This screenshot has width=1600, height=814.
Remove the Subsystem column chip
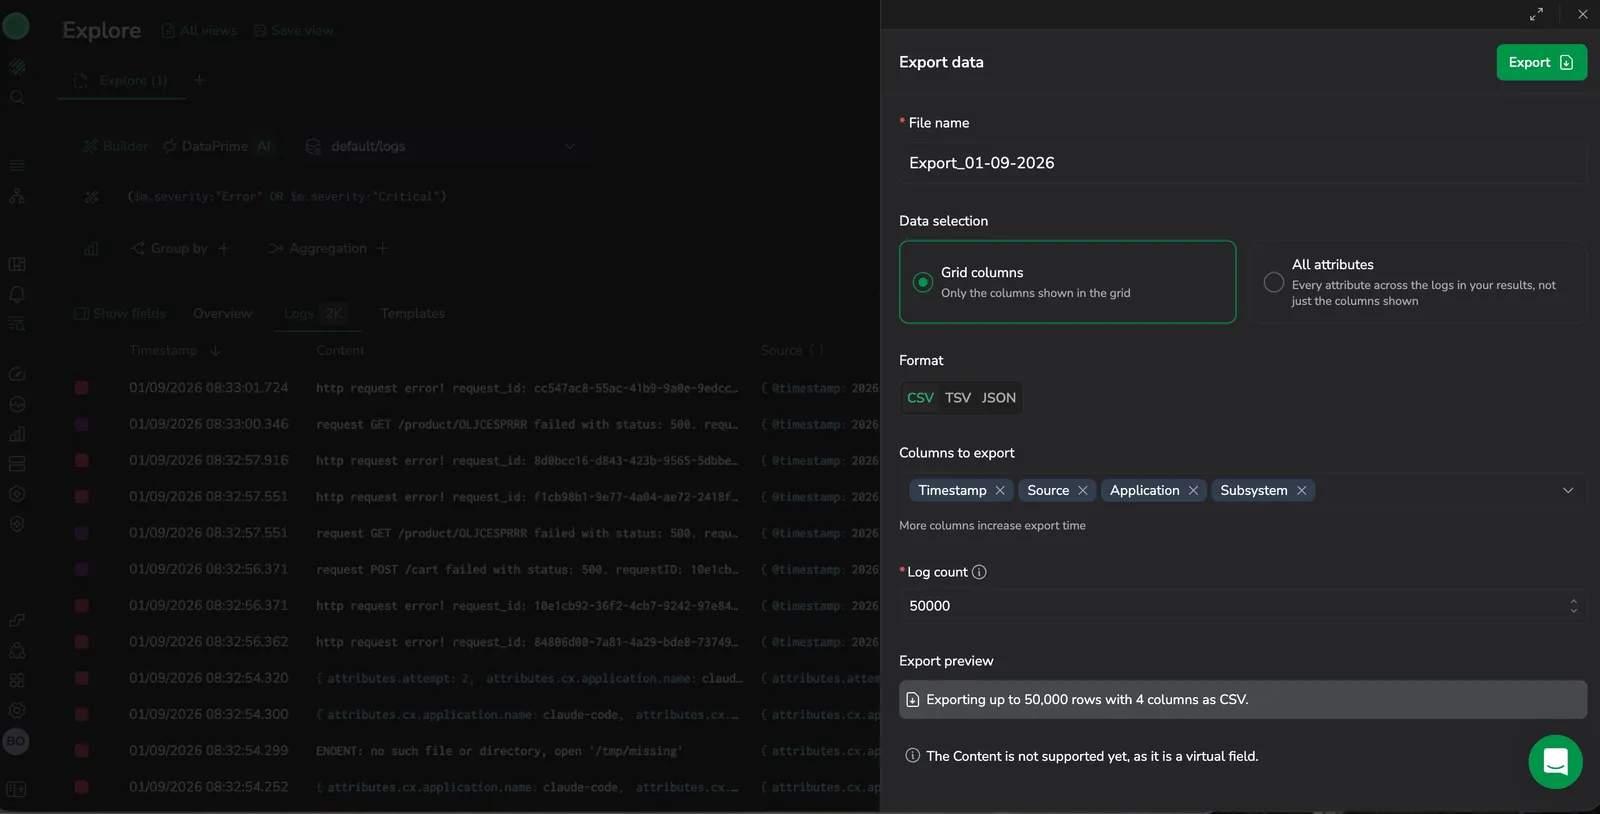click(x=1301, y=490)
